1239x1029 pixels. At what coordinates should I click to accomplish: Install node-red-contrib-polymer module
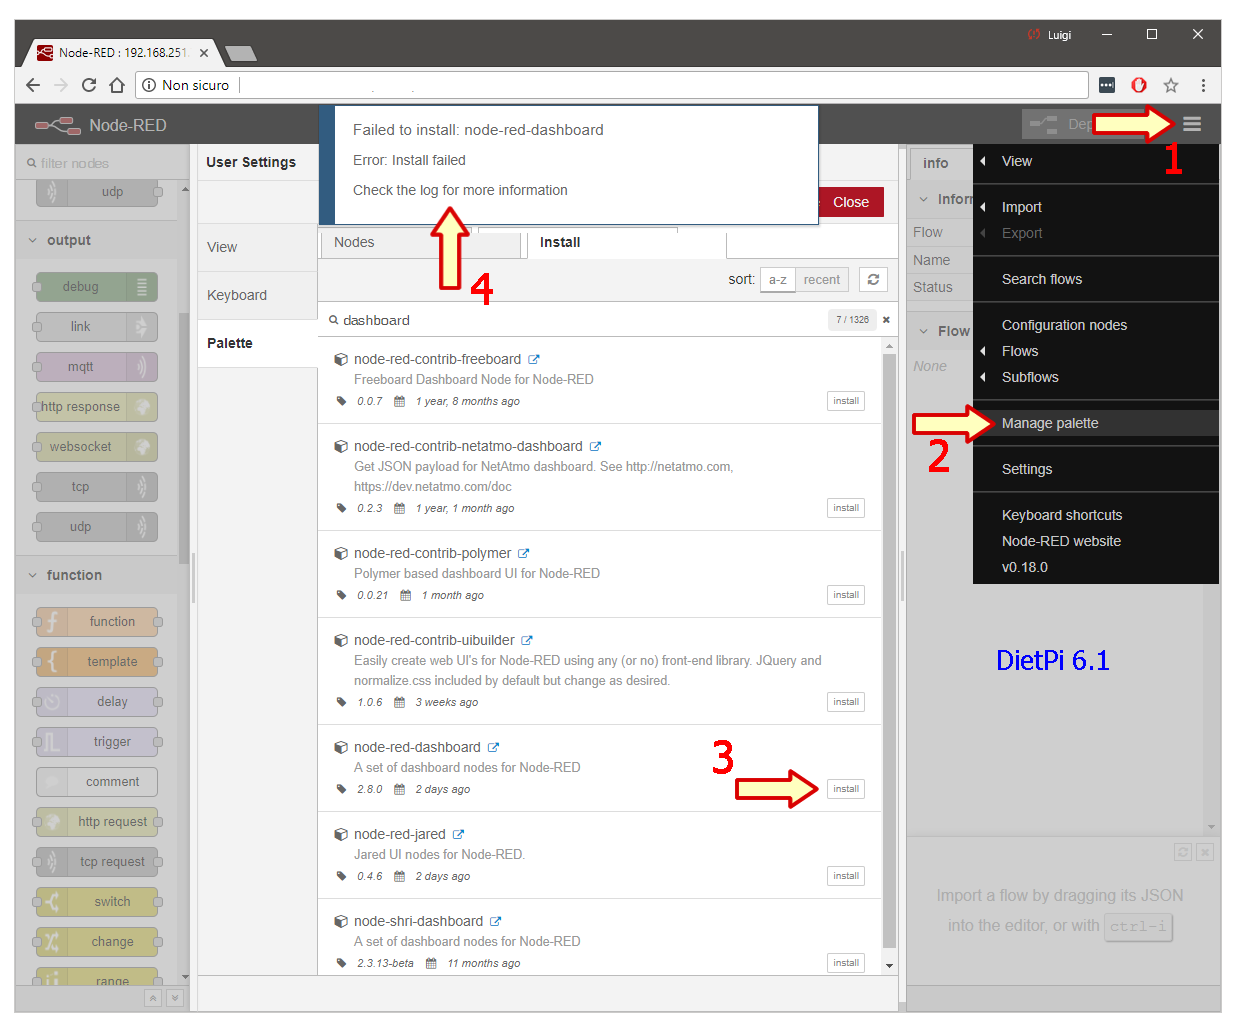846,595
